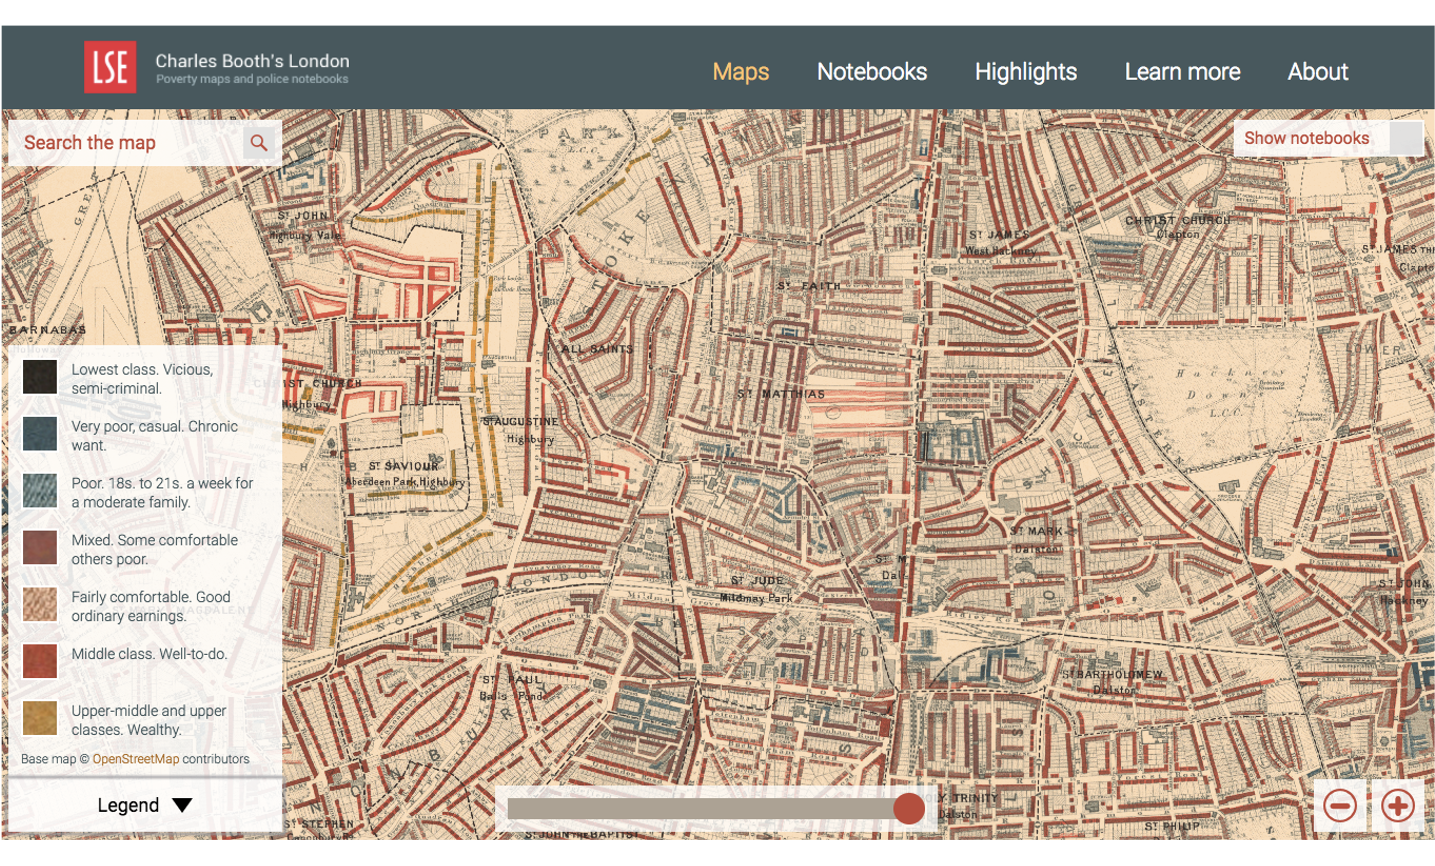This screenshot has height=866, width=1435.
Task: Click the St Jude Mildmay Park map label
Action: (x=757, y=589)
